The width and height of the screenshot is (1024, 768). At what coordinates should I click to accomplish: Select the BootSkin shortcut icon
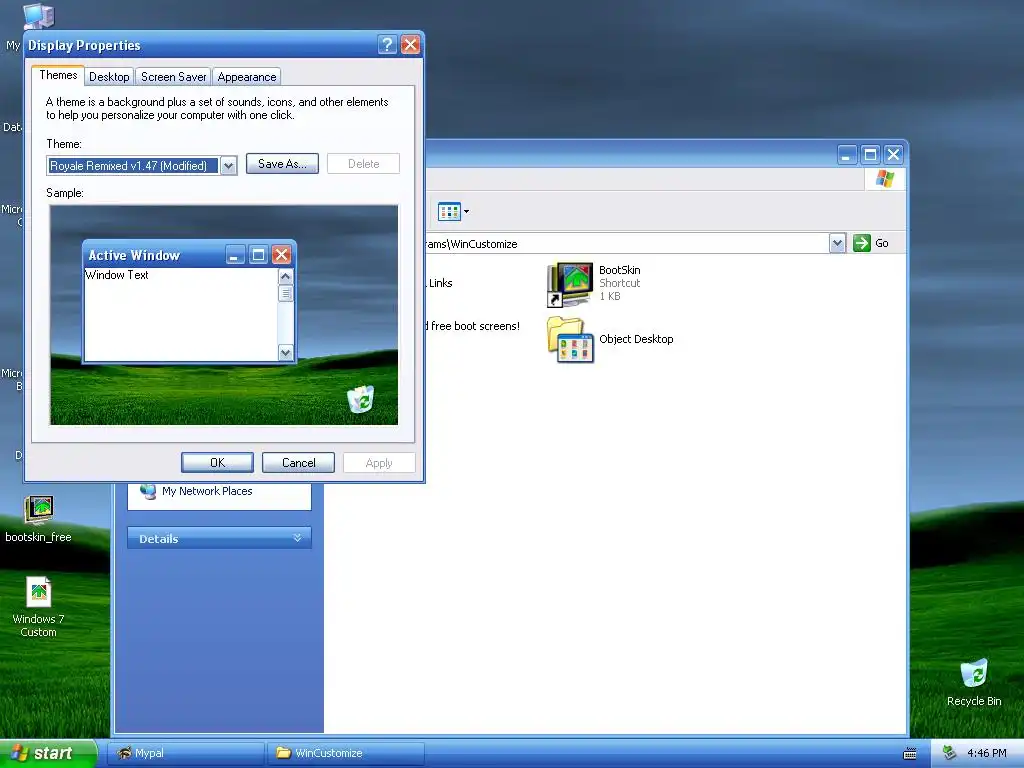point(570,283)
